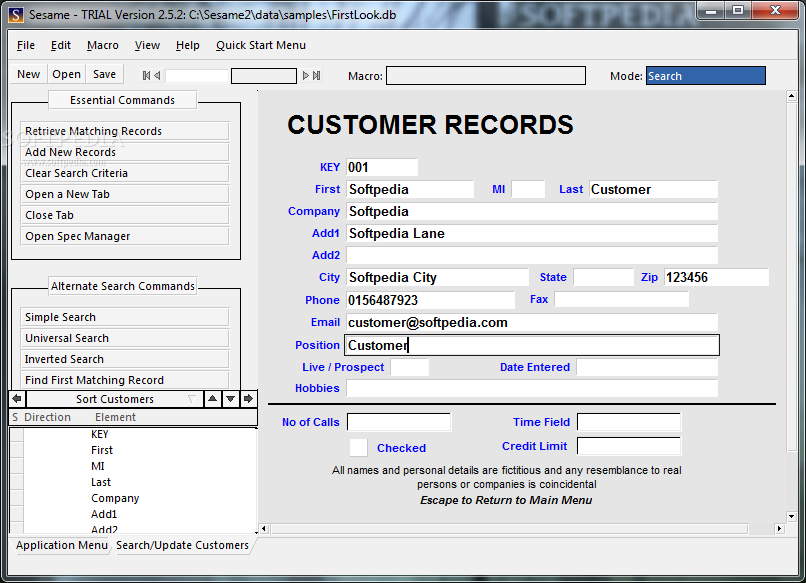The height and width of the screenshot is (583, 806).
Task: Click up arrow of form vertical scrollbar
Action: point(791,97)
